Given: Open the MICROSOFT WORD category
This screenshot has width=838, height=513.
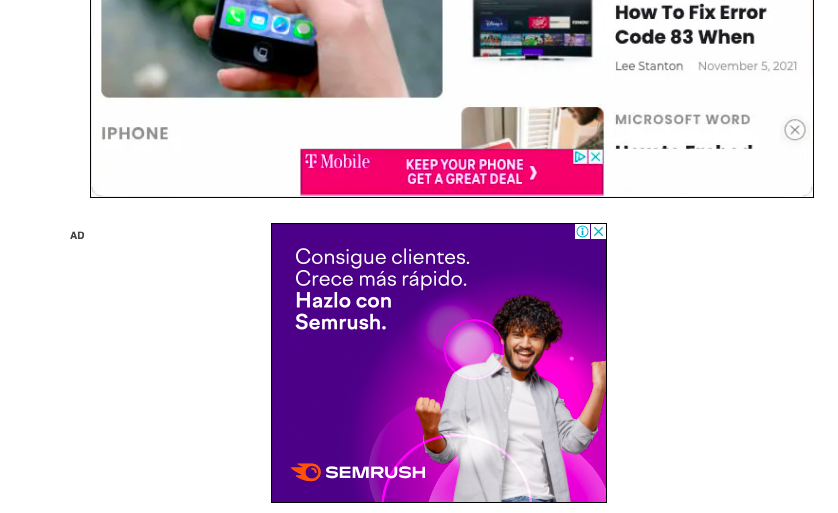Looking at the screenshot, I should tap(682, 120).
